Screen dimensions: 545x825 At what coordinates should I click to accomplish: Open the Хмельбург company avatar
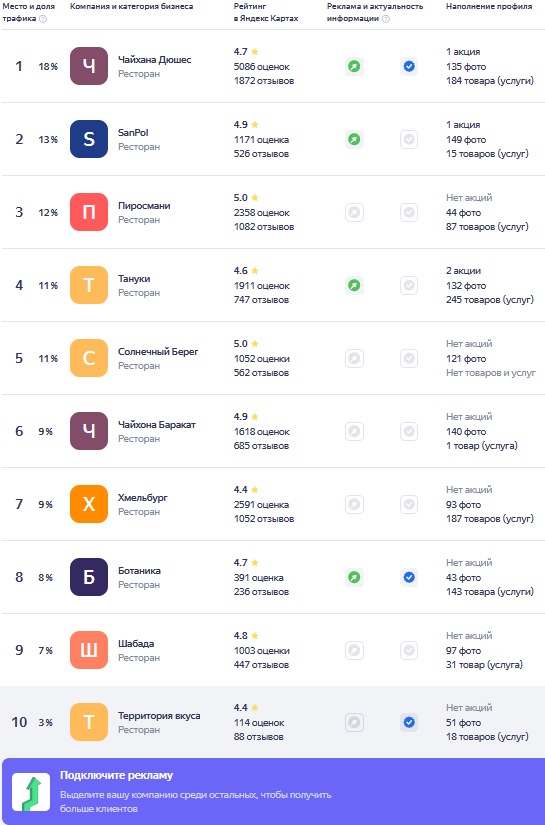(89, 504)
